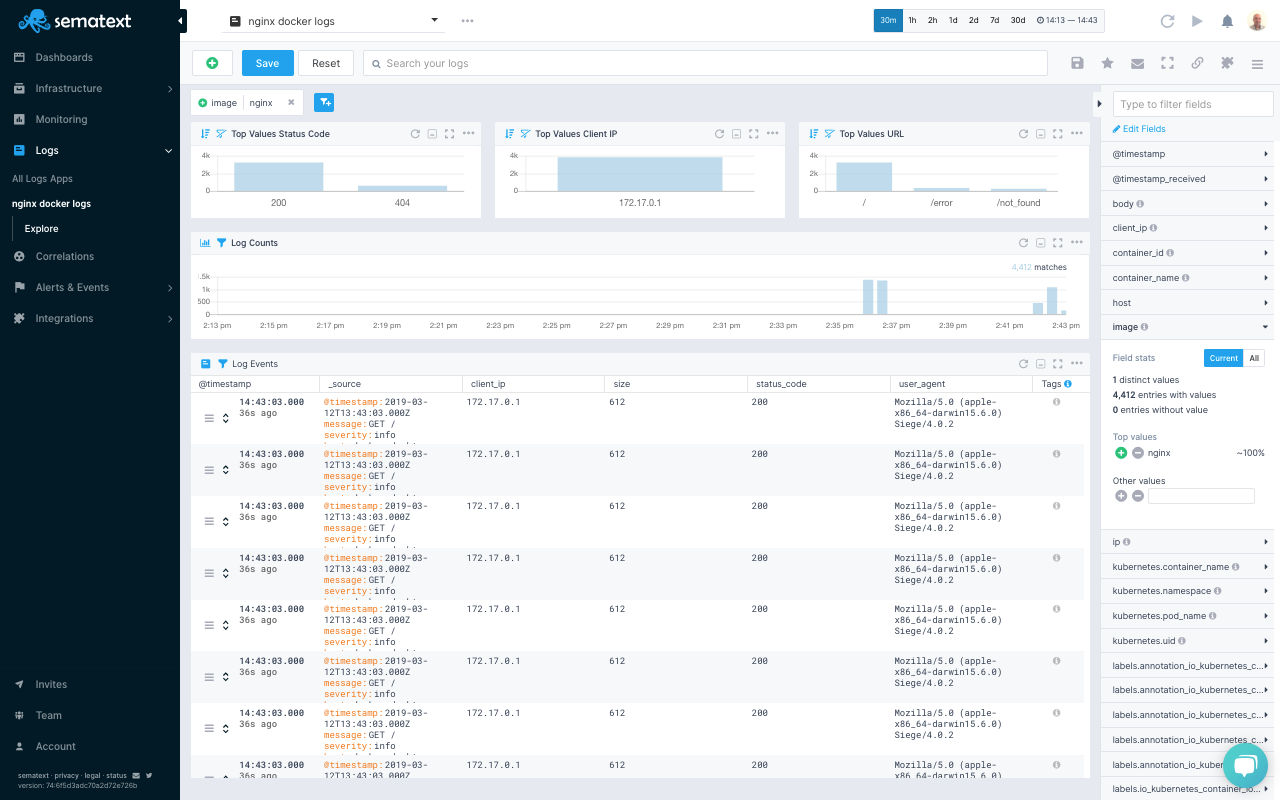Switch field stats to Current
Image resolution: width=1280 pixels, height=800 pixels.
pos(1223,358)
